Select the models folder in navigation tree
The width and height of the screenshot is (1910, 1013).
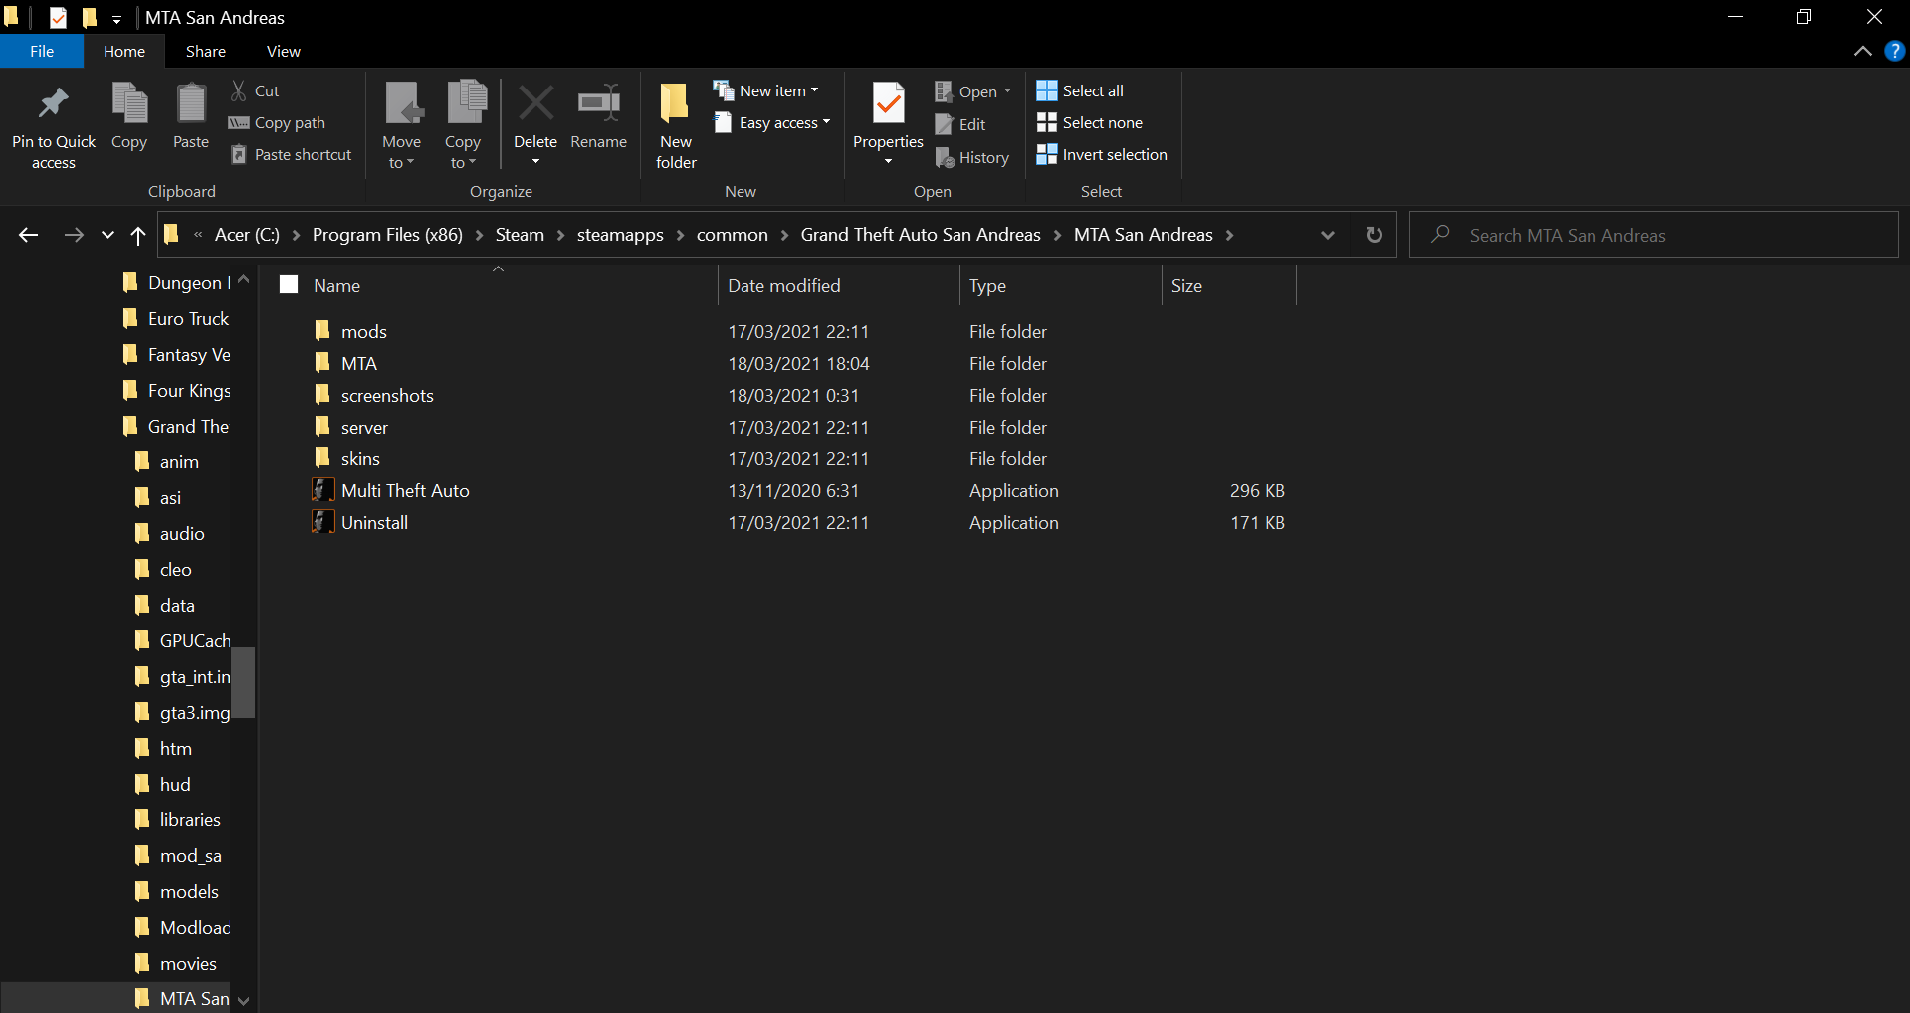(x=188, y=892)
